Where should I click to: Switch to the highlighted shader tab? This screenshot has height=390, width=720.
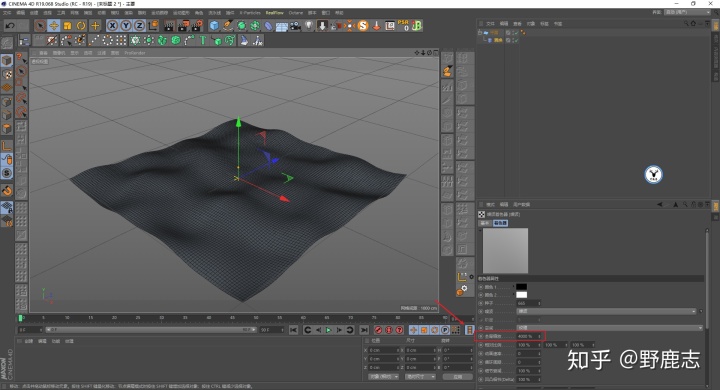pos(500,223)
